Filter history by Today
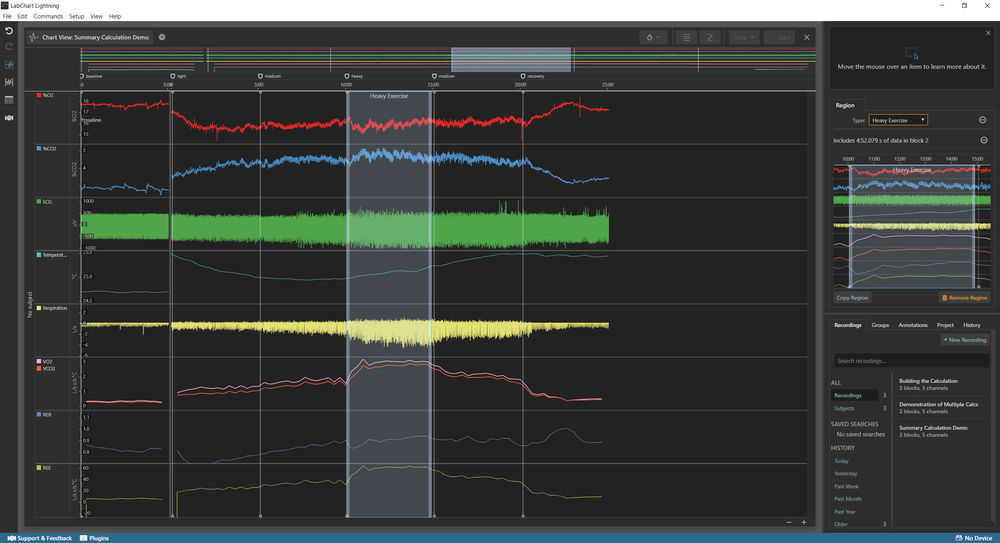1000x543 pixels. [x=841, y=461]
